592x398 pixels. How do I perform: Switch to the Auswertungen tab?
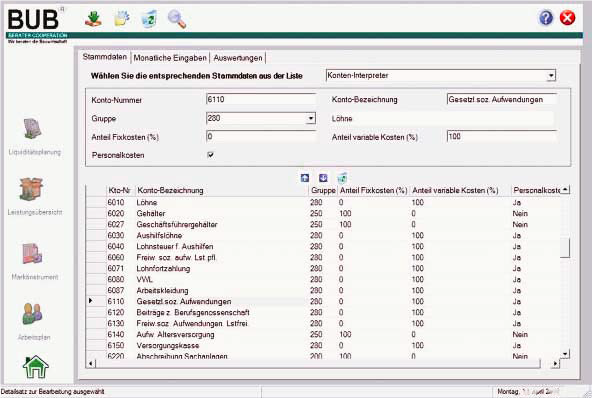coord(238,58)
